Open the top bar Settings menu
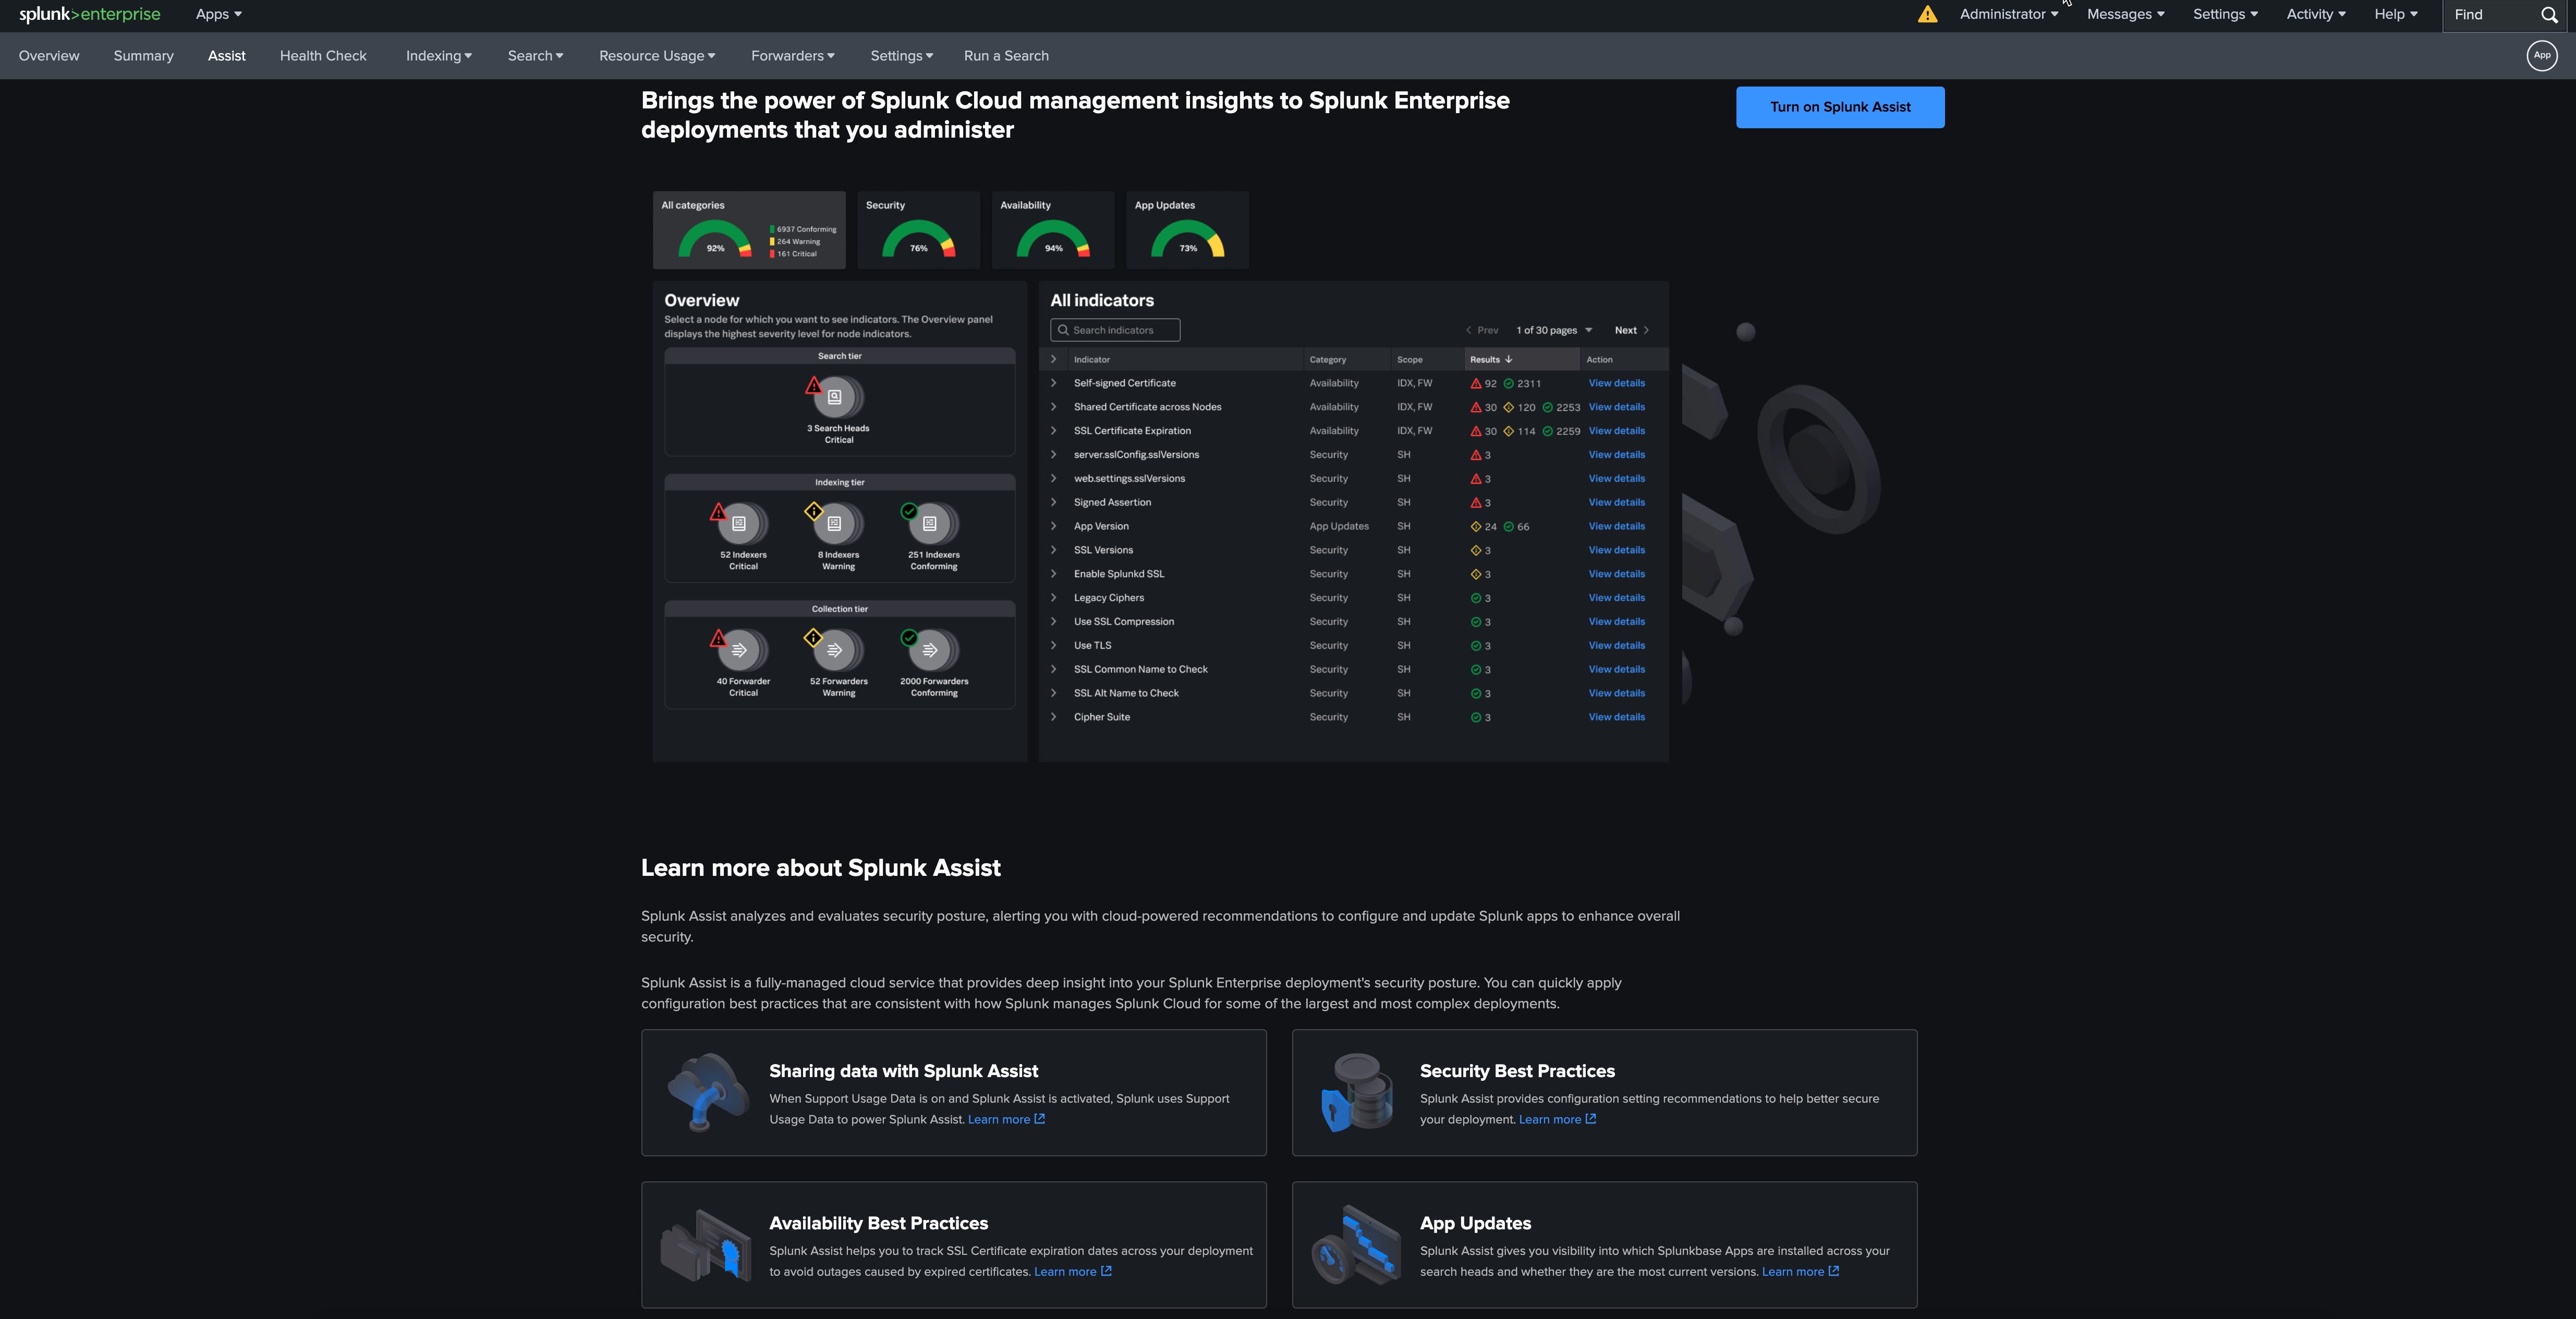This screenshot has width=2576, height=1319. [x=2225, y=14]
